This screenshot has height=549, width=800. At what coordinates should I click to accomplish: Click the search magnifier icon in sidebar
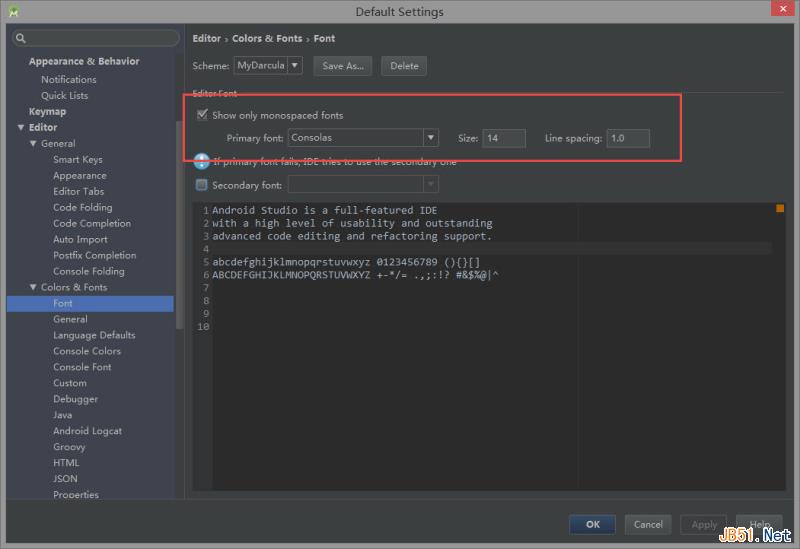coord(20,38)
